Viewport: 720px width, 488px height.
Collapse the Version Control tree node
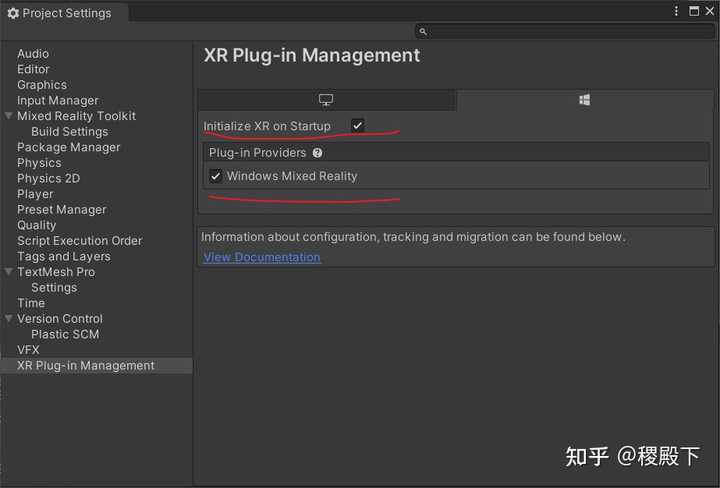(8, 318)
